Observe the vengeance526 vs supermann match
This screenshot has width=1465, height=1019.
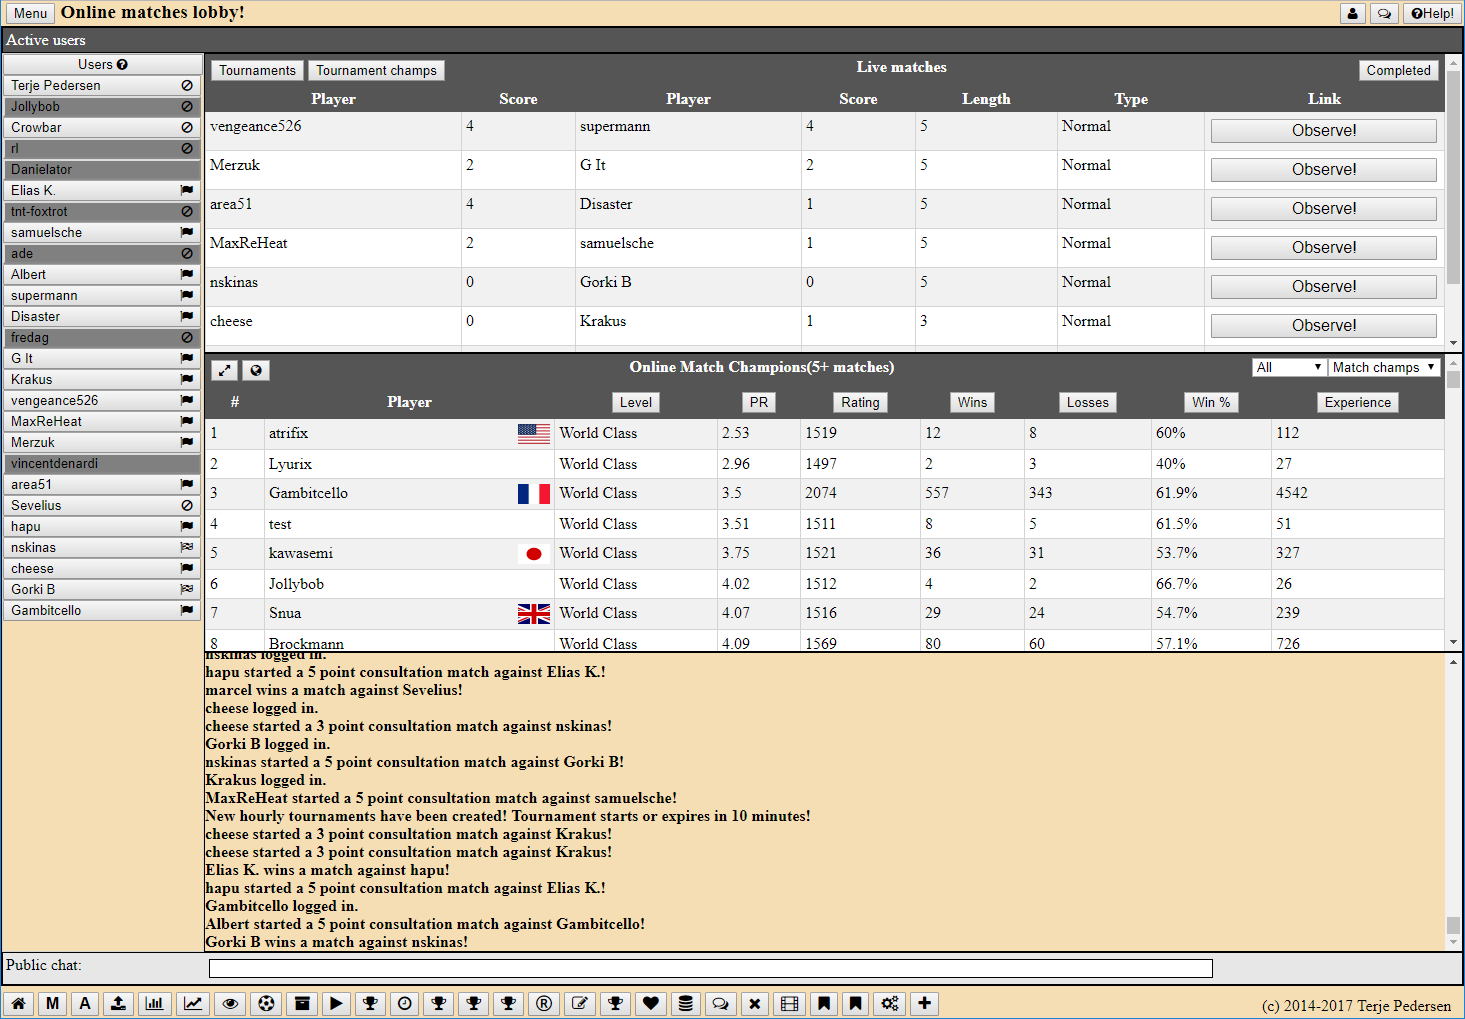click(1323, 131)
